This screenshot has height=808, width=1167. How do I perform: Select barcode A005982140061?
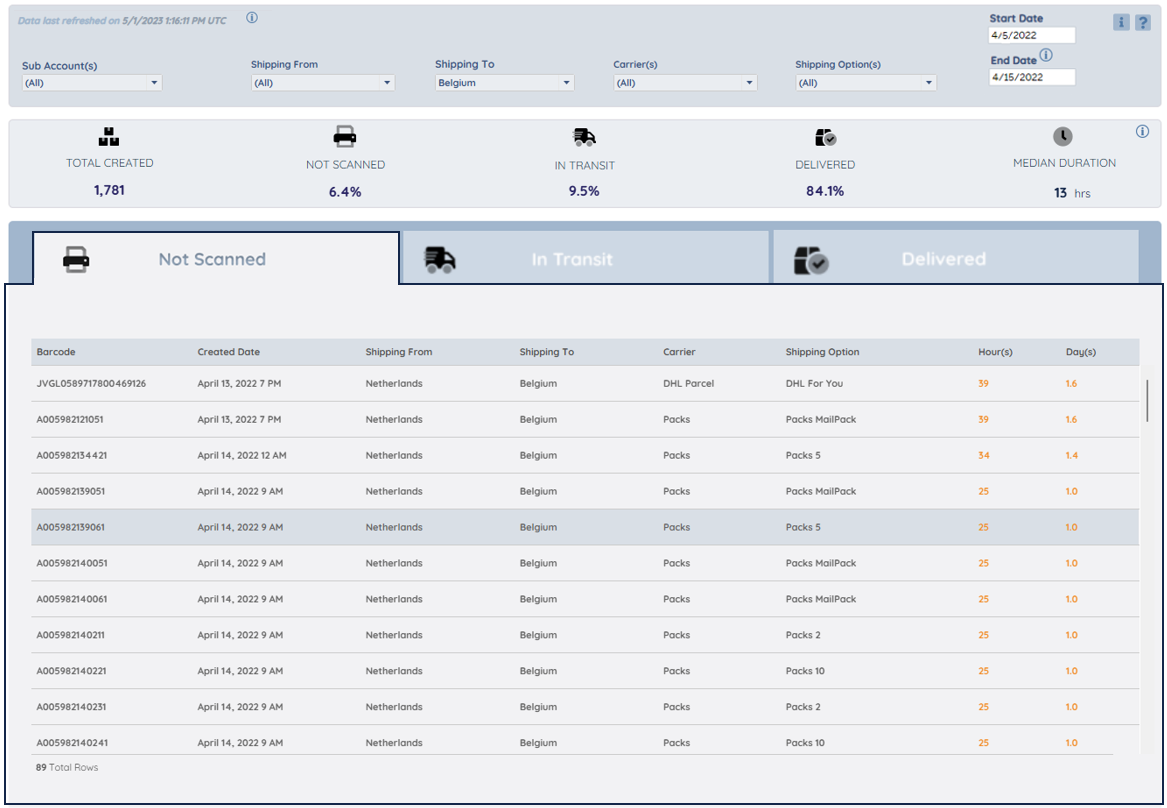(71, 599)
